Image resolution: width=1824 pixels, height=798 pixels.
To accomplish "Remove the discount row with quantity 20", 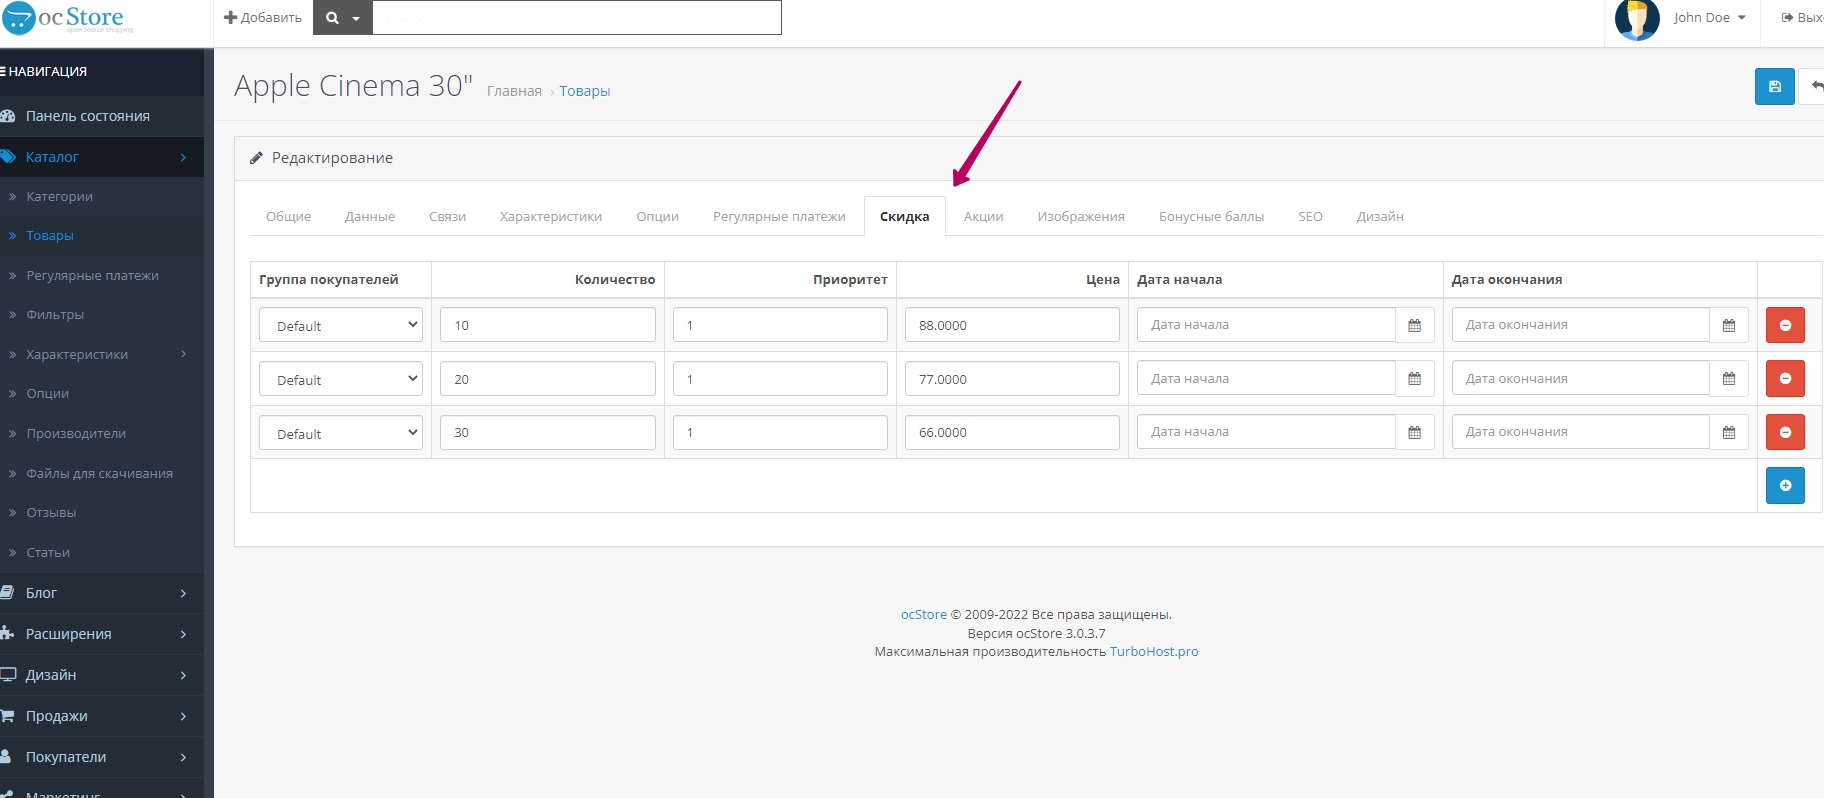I will pos(1784,379).
